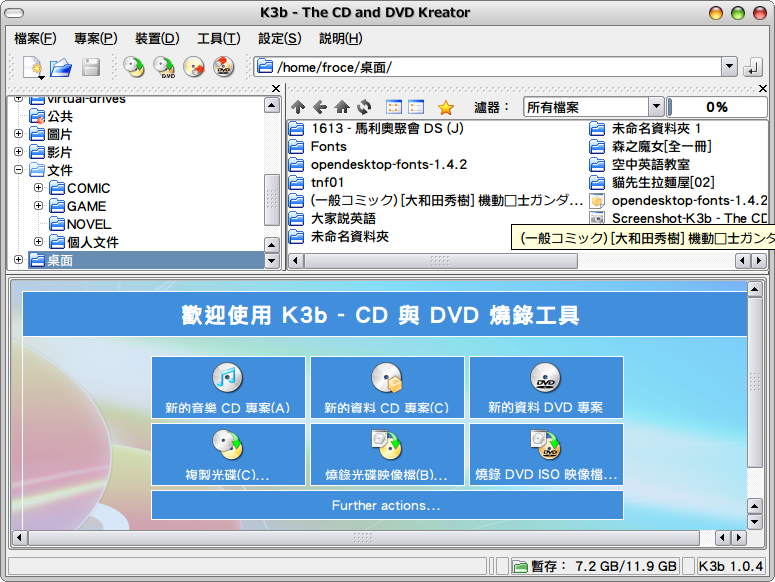Open the 工具(T) menu
The height and width of the screenshot is (582, 775).
[x=219, y=38]
